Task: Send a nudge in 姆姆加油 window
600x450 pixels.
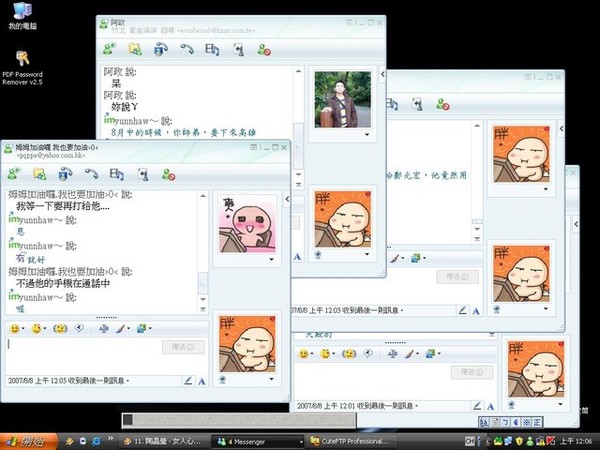Action: tap(60, 329)
